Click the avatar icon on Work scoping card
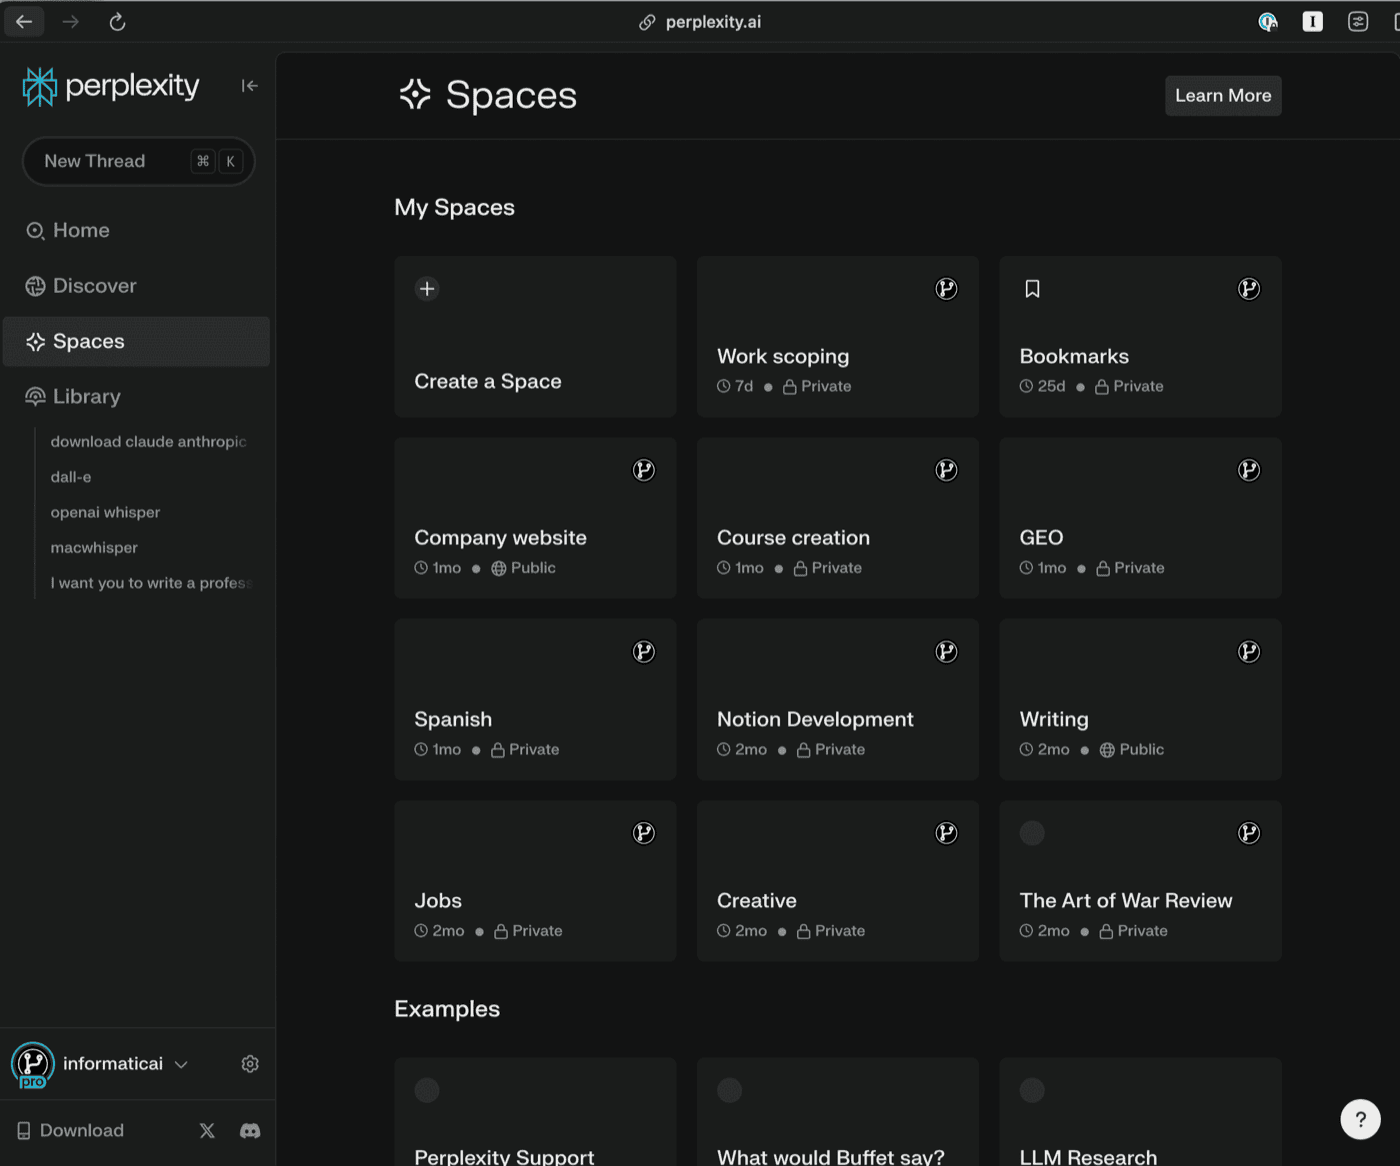This screenshot has height=1166, width=1400. pyautogui.click(x=946, y=289)
